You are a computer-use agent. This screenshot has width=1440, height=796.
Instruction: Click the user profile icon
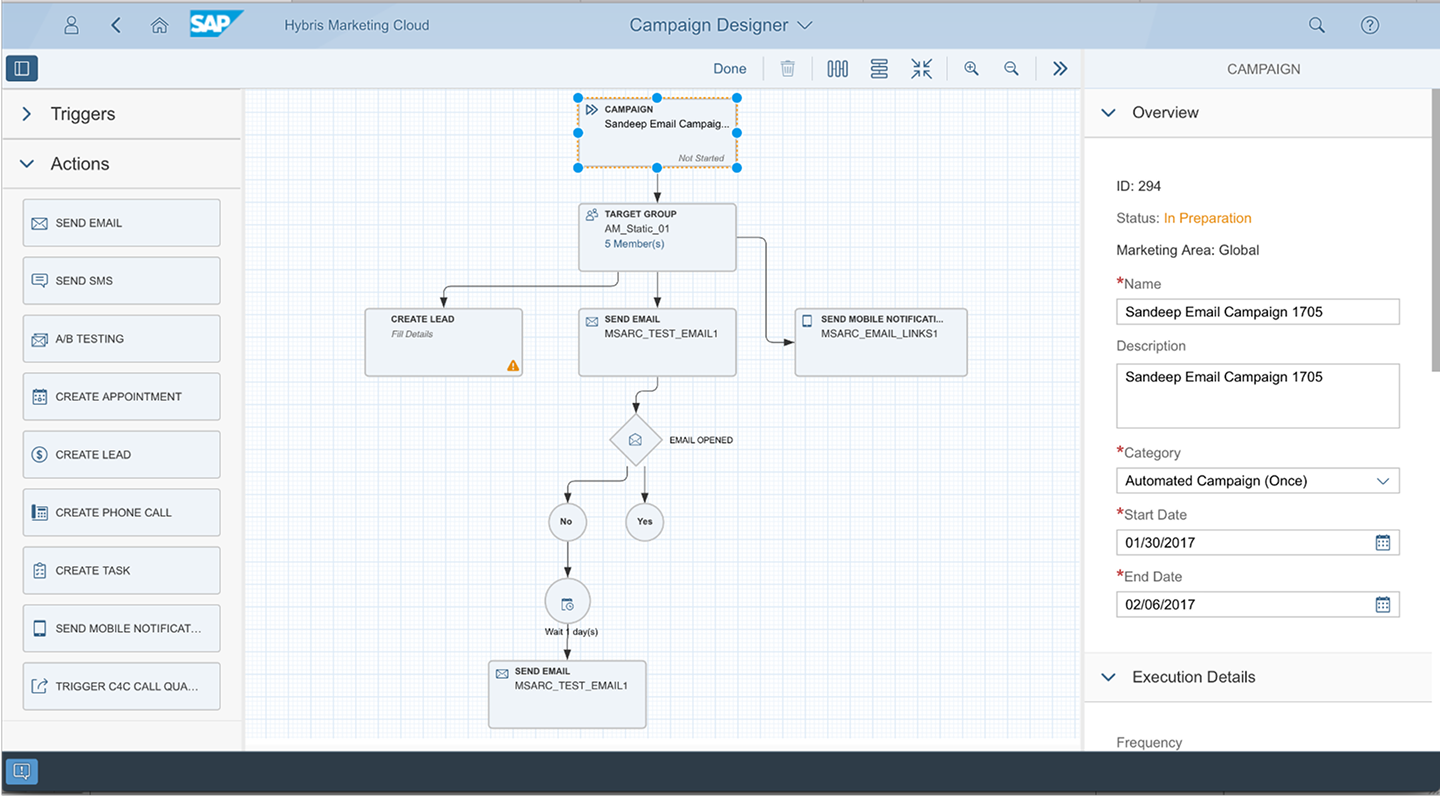[x=71, y=26]
